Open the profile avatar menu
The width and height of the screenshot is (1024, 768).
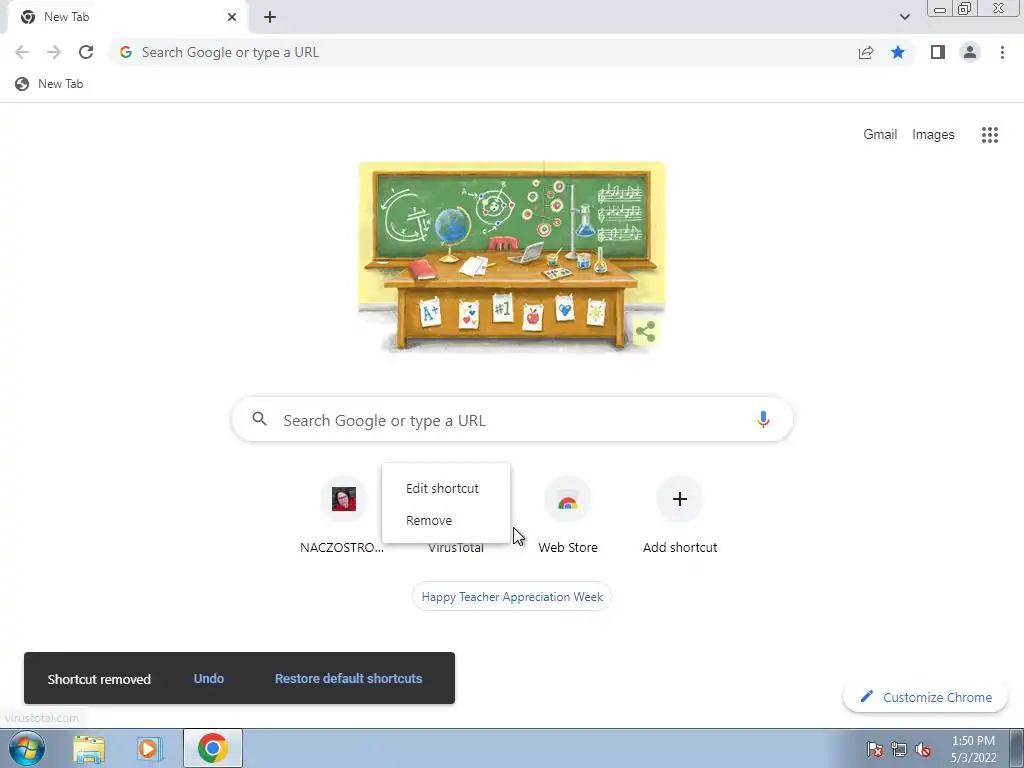coord(970,52)
